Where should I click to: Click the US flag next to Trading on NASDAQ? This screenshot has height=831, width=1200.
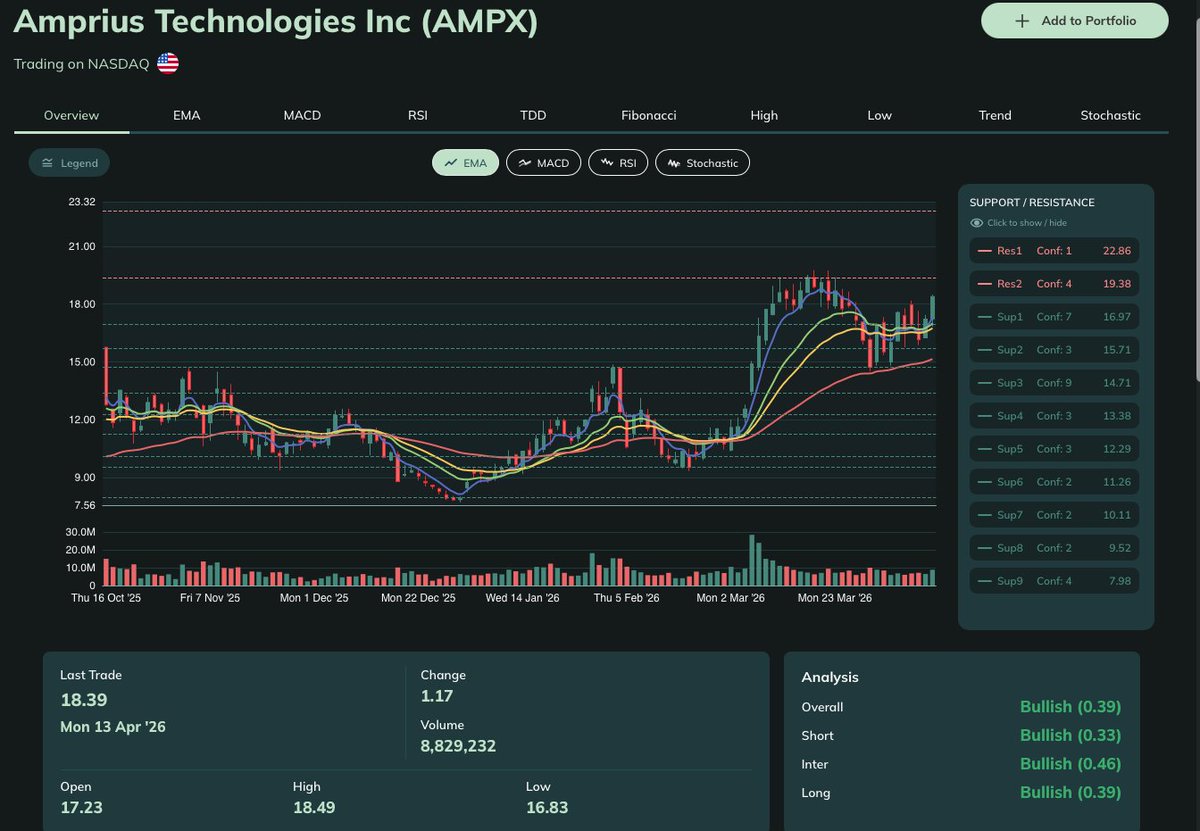click(x=167, y=62)
